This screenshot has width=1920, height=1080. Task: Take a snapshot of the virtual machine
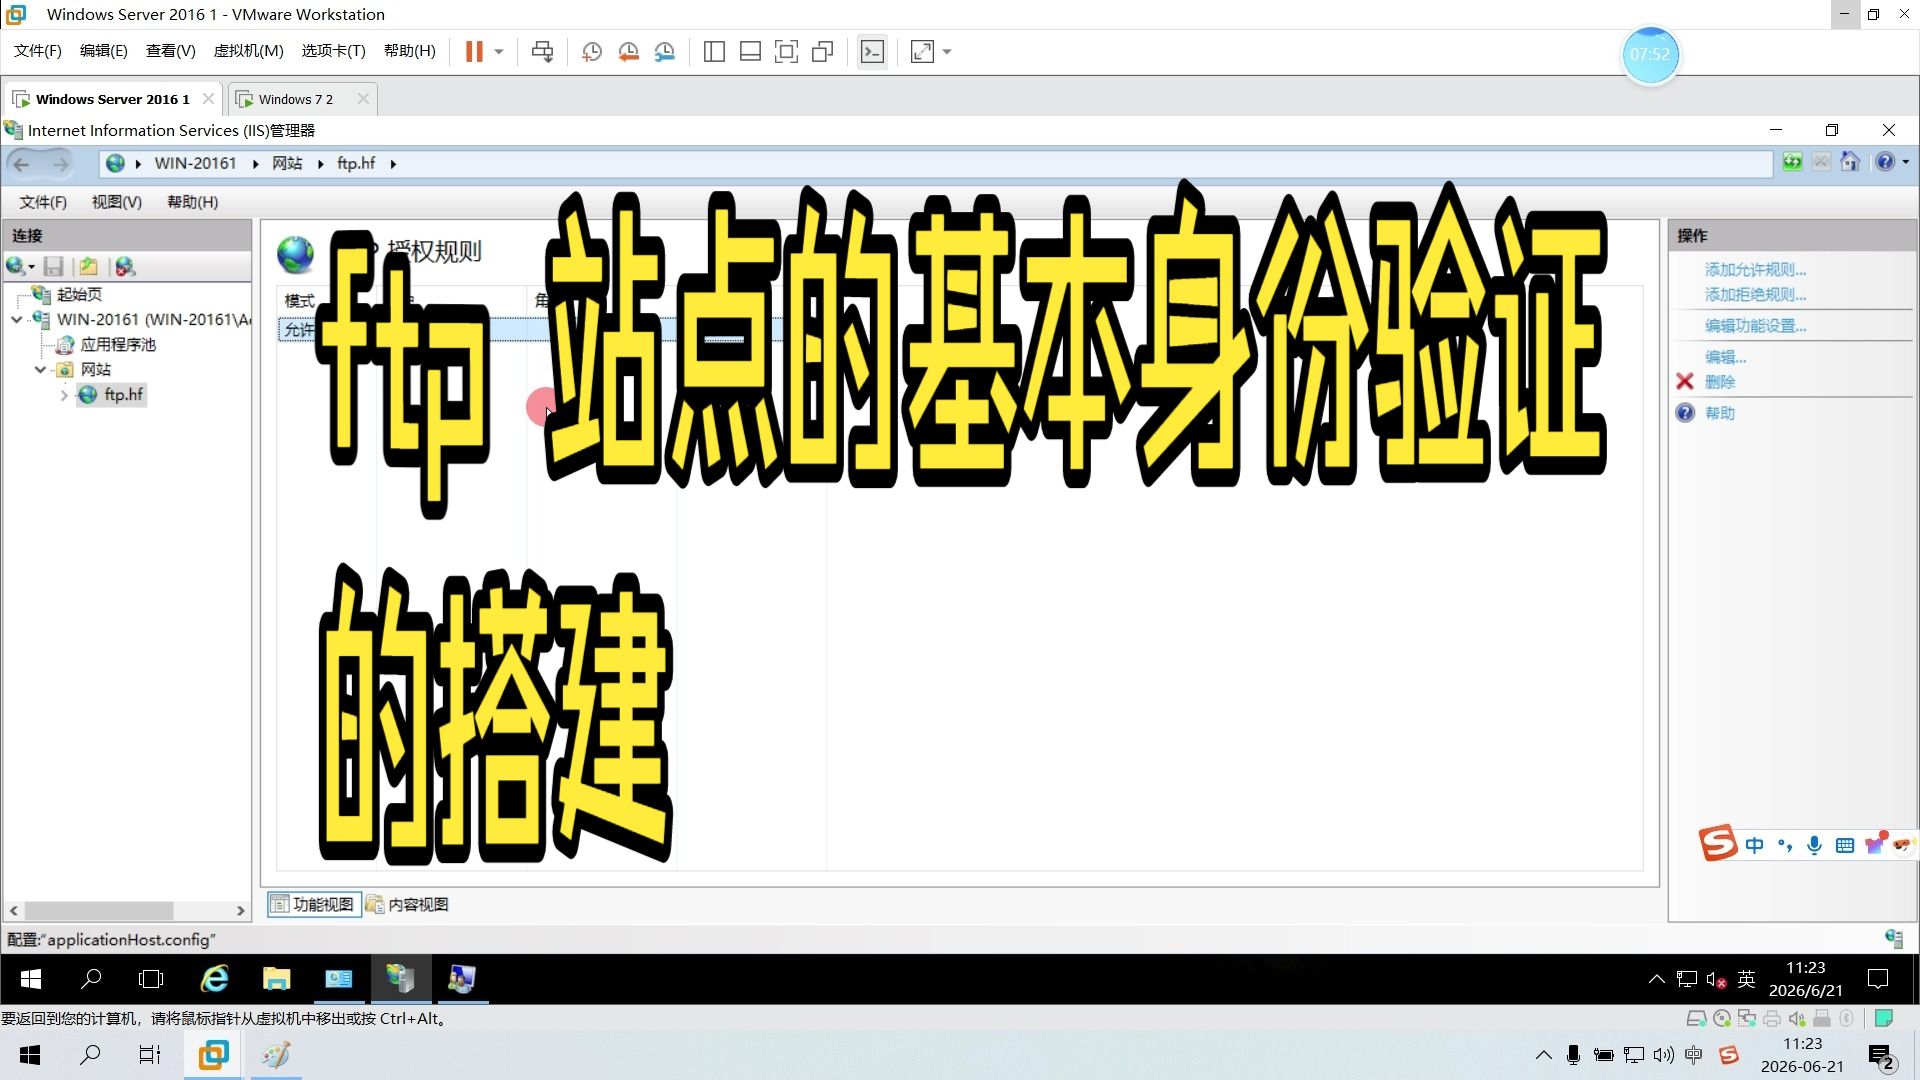(x=592, y=51)
